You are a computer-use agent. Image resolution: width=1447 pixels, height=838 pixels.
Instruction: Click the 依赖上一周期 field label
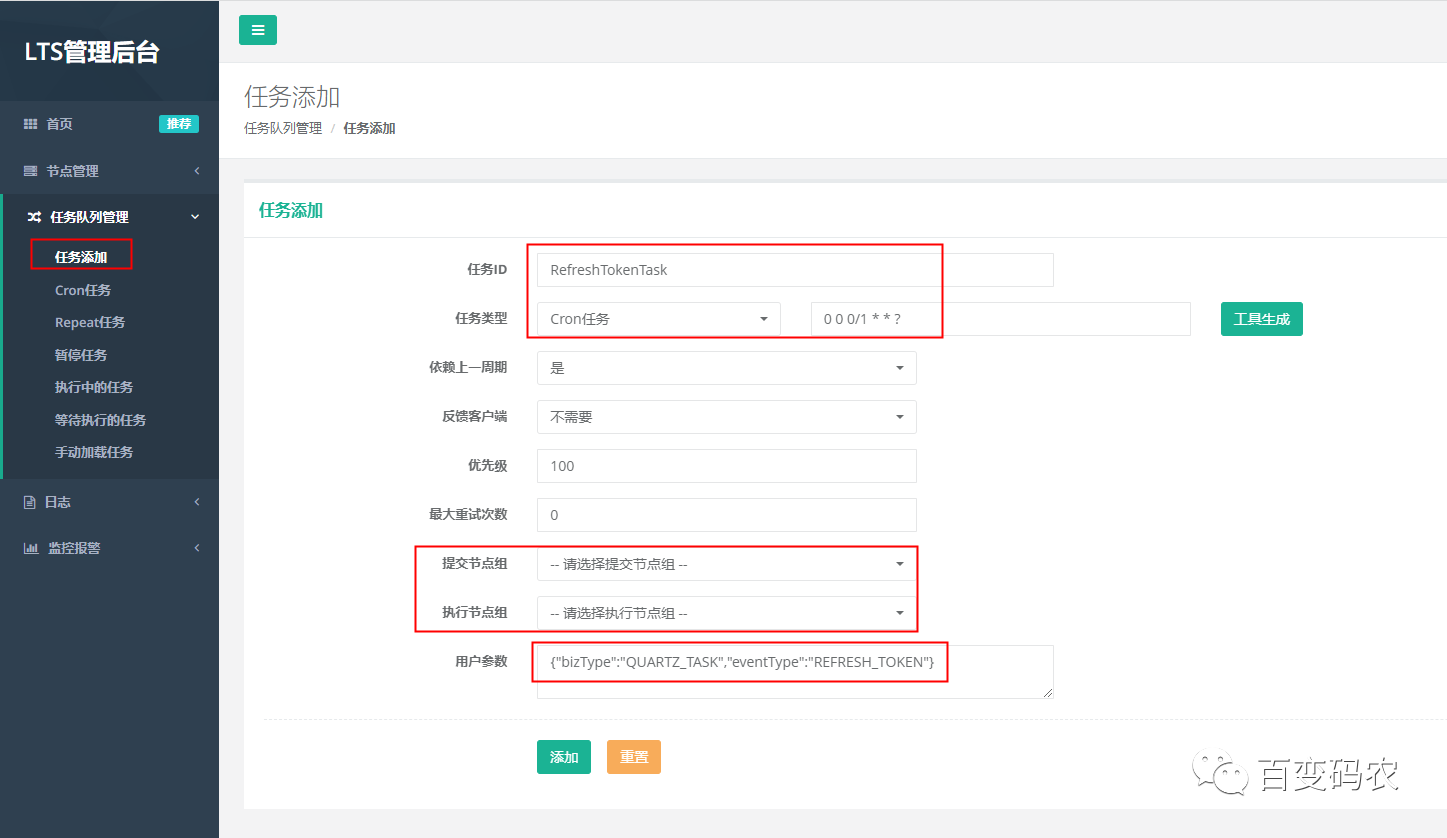468,367
